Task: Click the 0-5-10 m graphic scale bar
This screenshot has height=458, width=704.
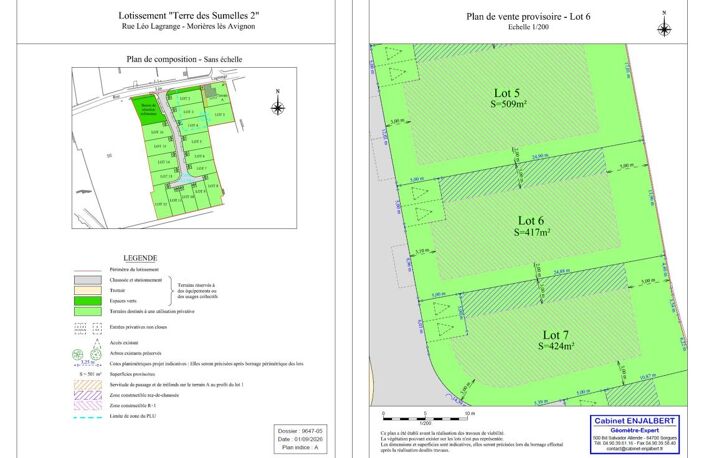Action: click(x=425, y=418)
